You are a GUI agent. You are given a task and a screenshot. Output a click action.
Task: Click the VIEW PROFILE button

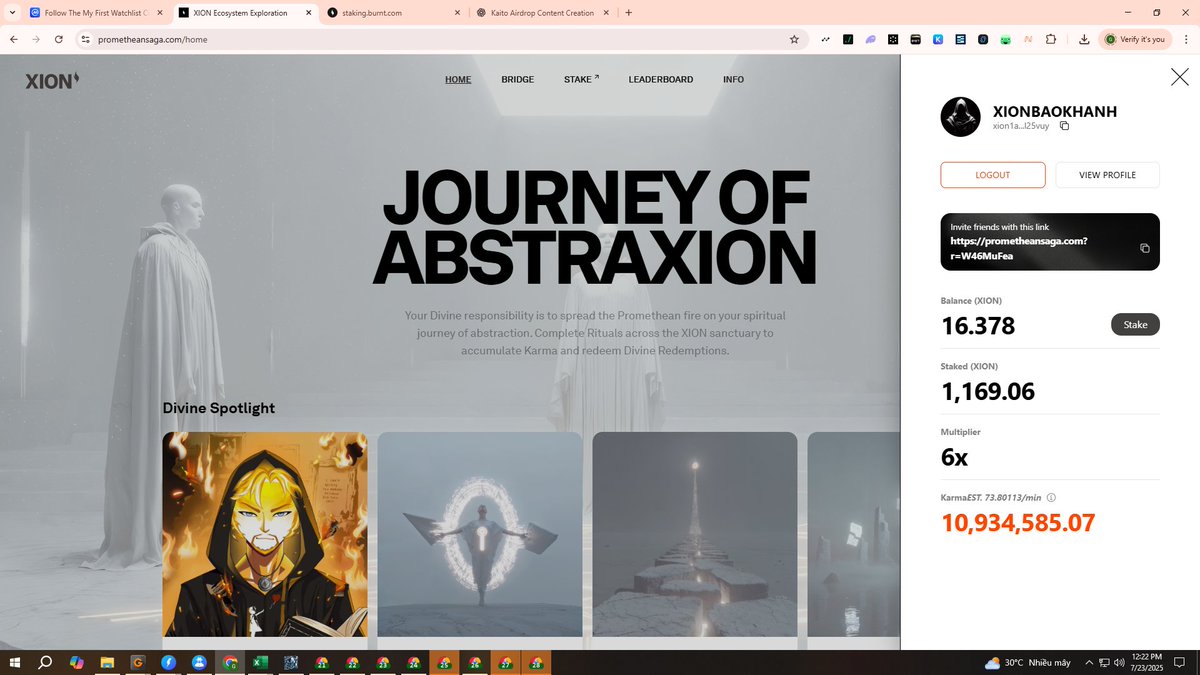coord(1108,175)
